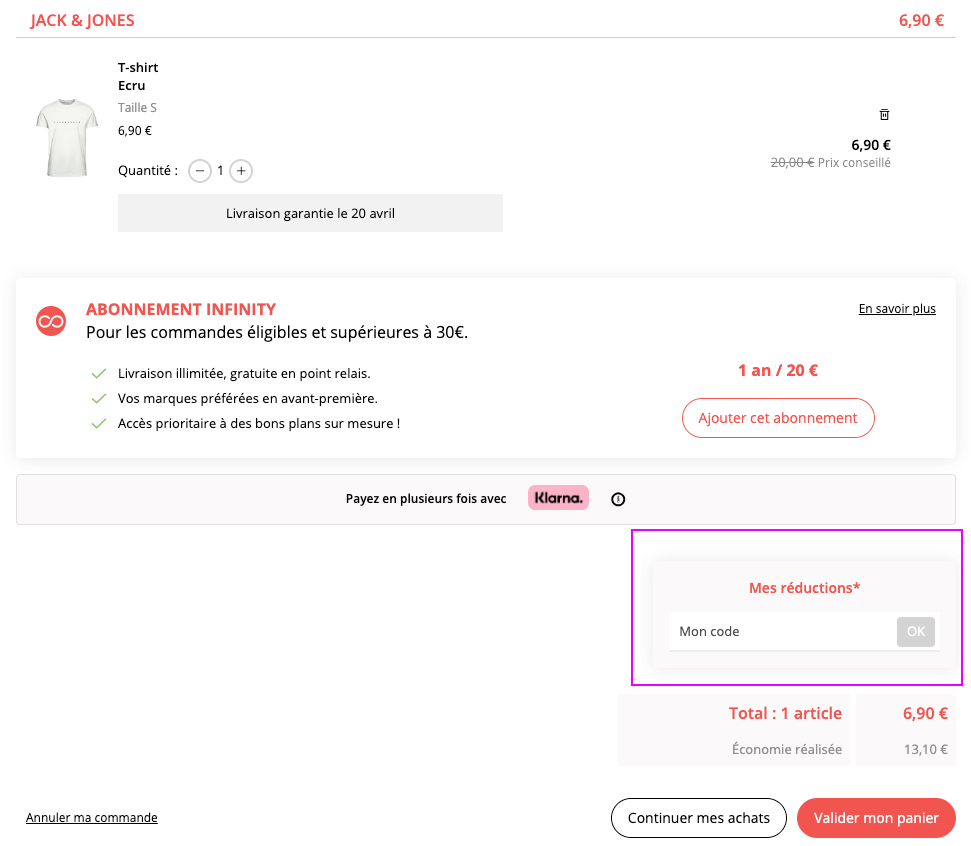Click 'Vos marques préférées en avant-première.' line

(x=248, y=398)
